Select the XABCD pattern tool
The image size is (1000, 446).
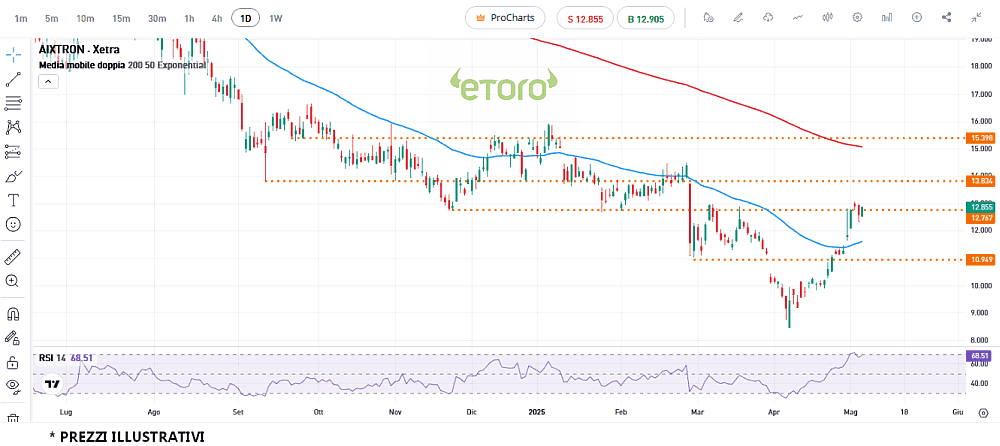tap(13, 128)
